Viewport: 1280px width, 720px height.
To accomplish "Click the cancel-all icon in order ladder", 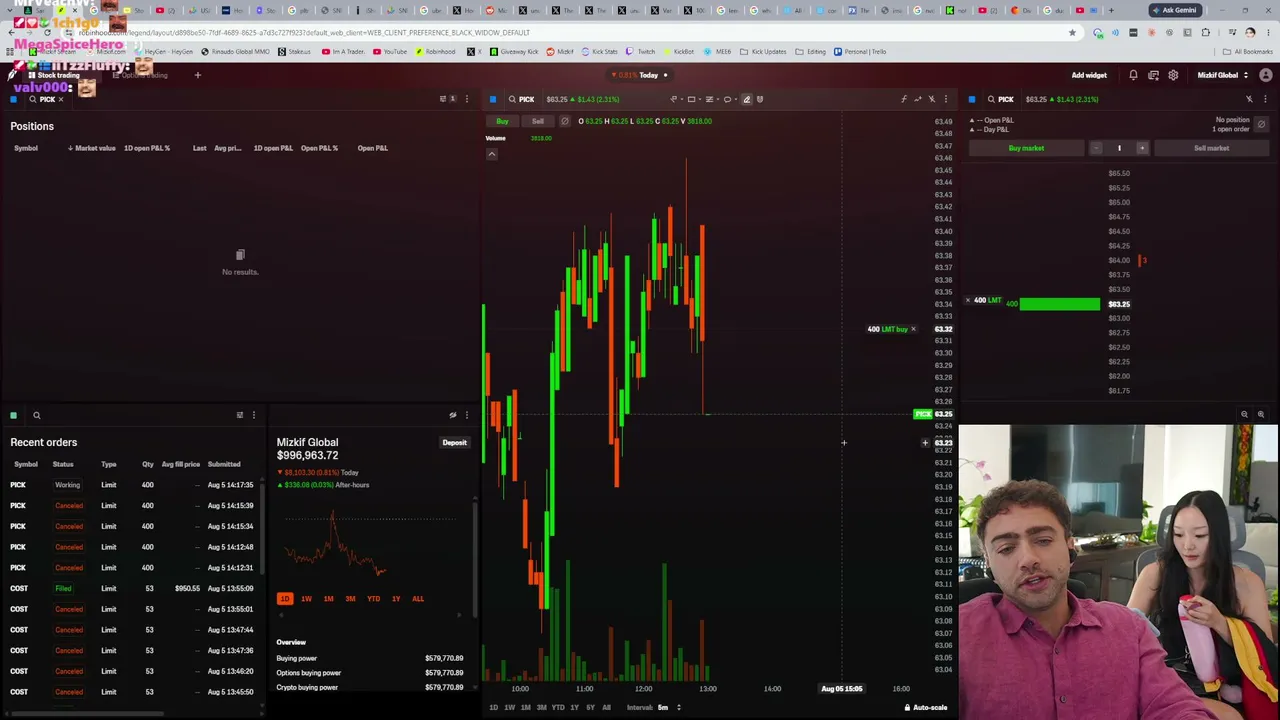I will pos(1261,125).
